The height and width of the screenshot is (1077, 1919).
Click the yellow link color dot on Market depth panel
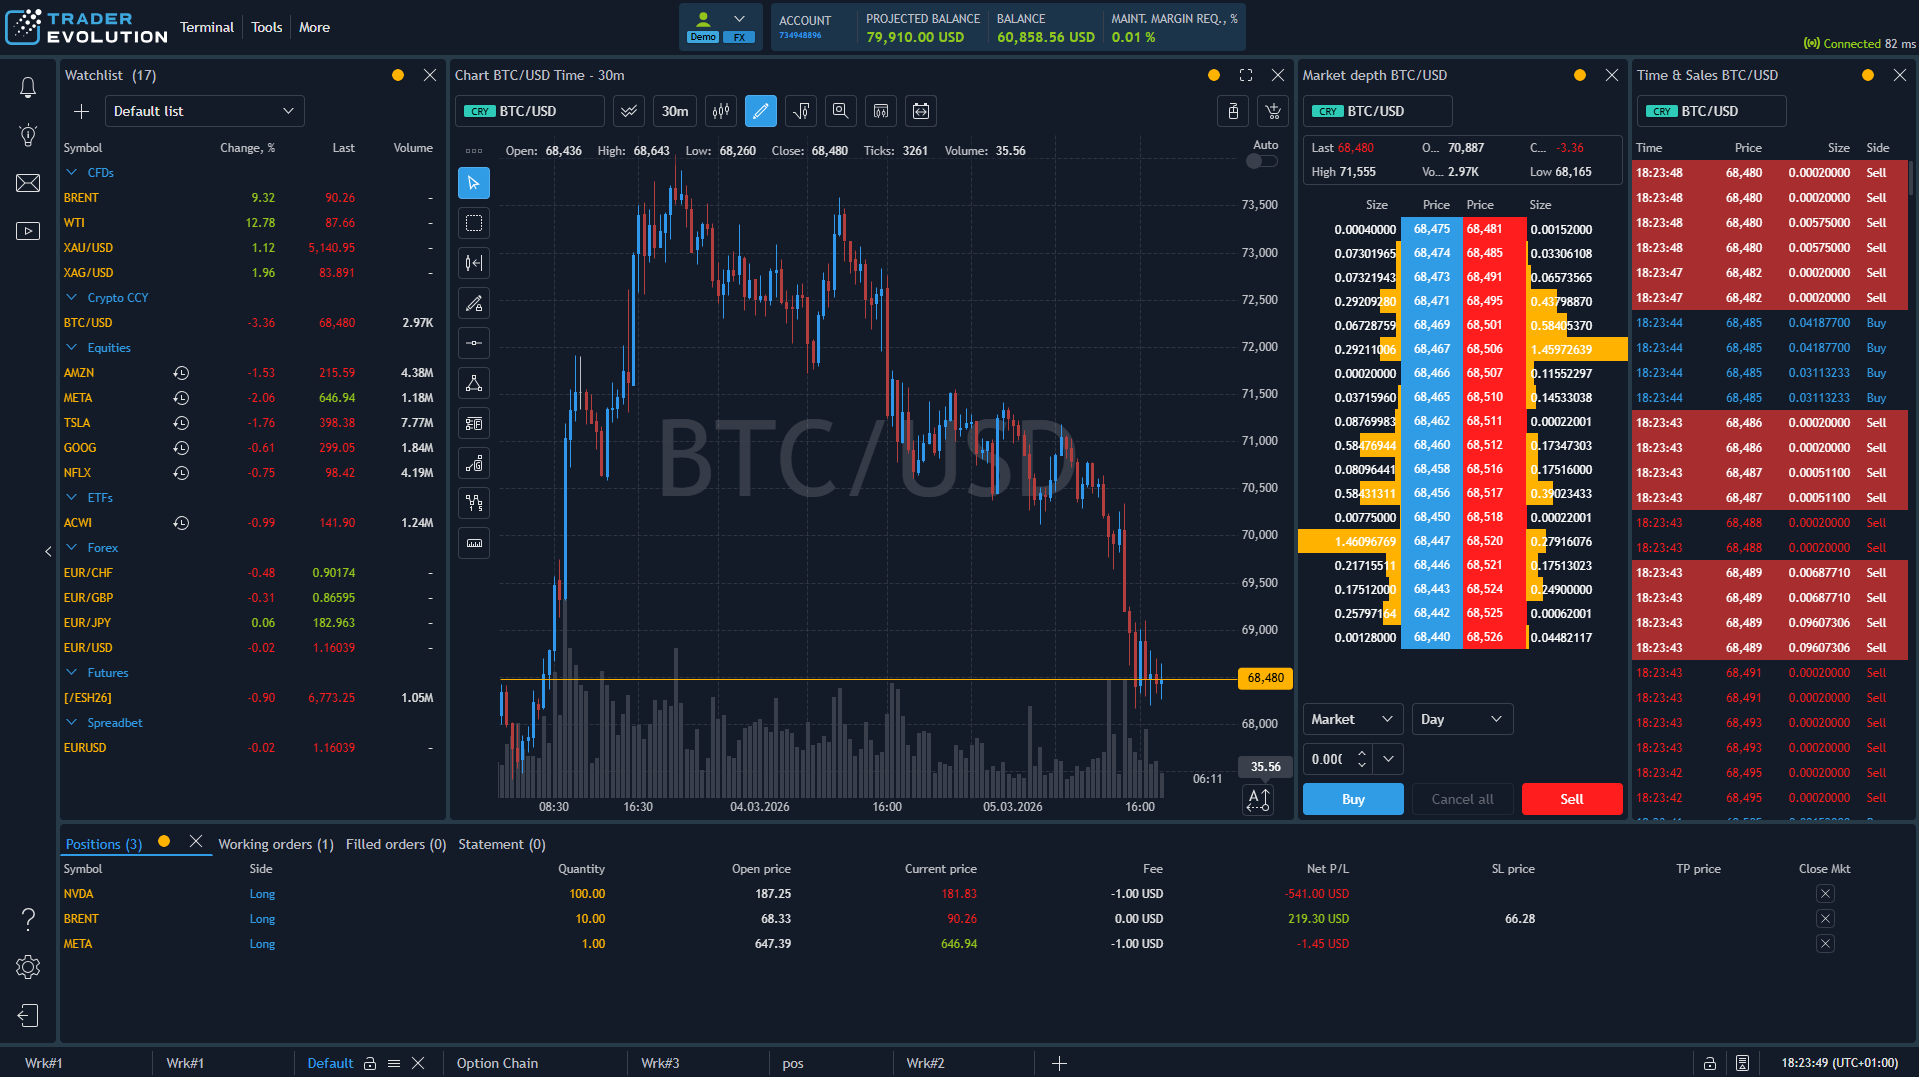[x=1580, y=75]
